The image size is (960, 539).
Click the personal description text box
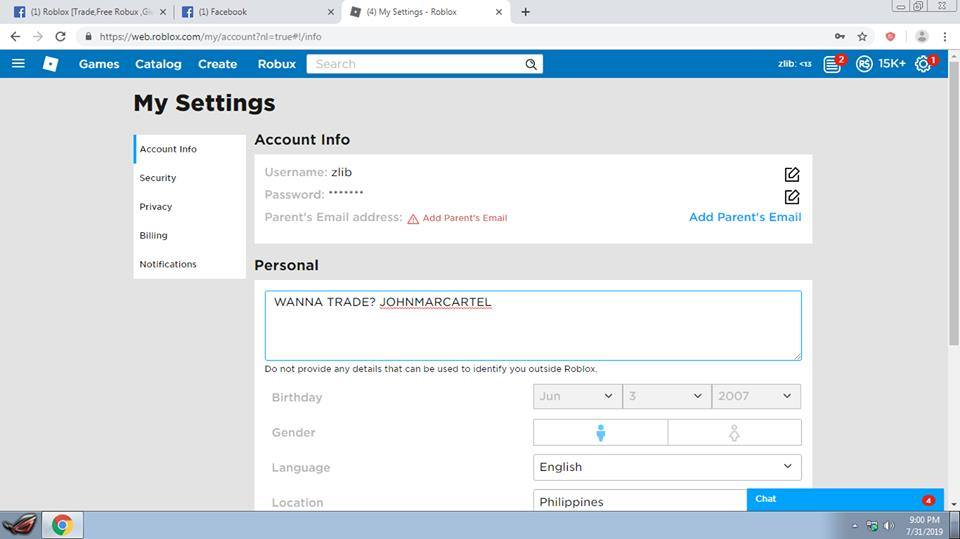pyautogui.click(x=533, y=325)
